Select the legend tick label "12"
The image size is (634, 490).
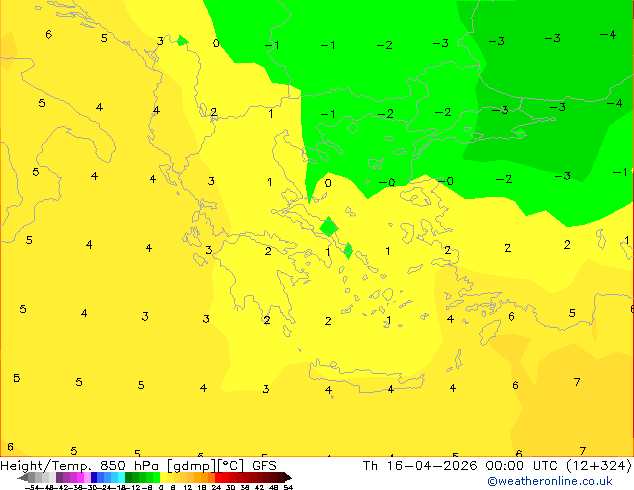click(x=188, y=487)
